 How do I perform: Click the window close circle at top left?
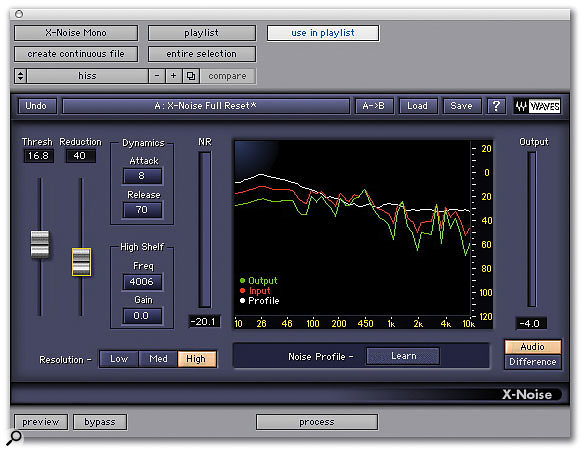[x=19, y=14]
